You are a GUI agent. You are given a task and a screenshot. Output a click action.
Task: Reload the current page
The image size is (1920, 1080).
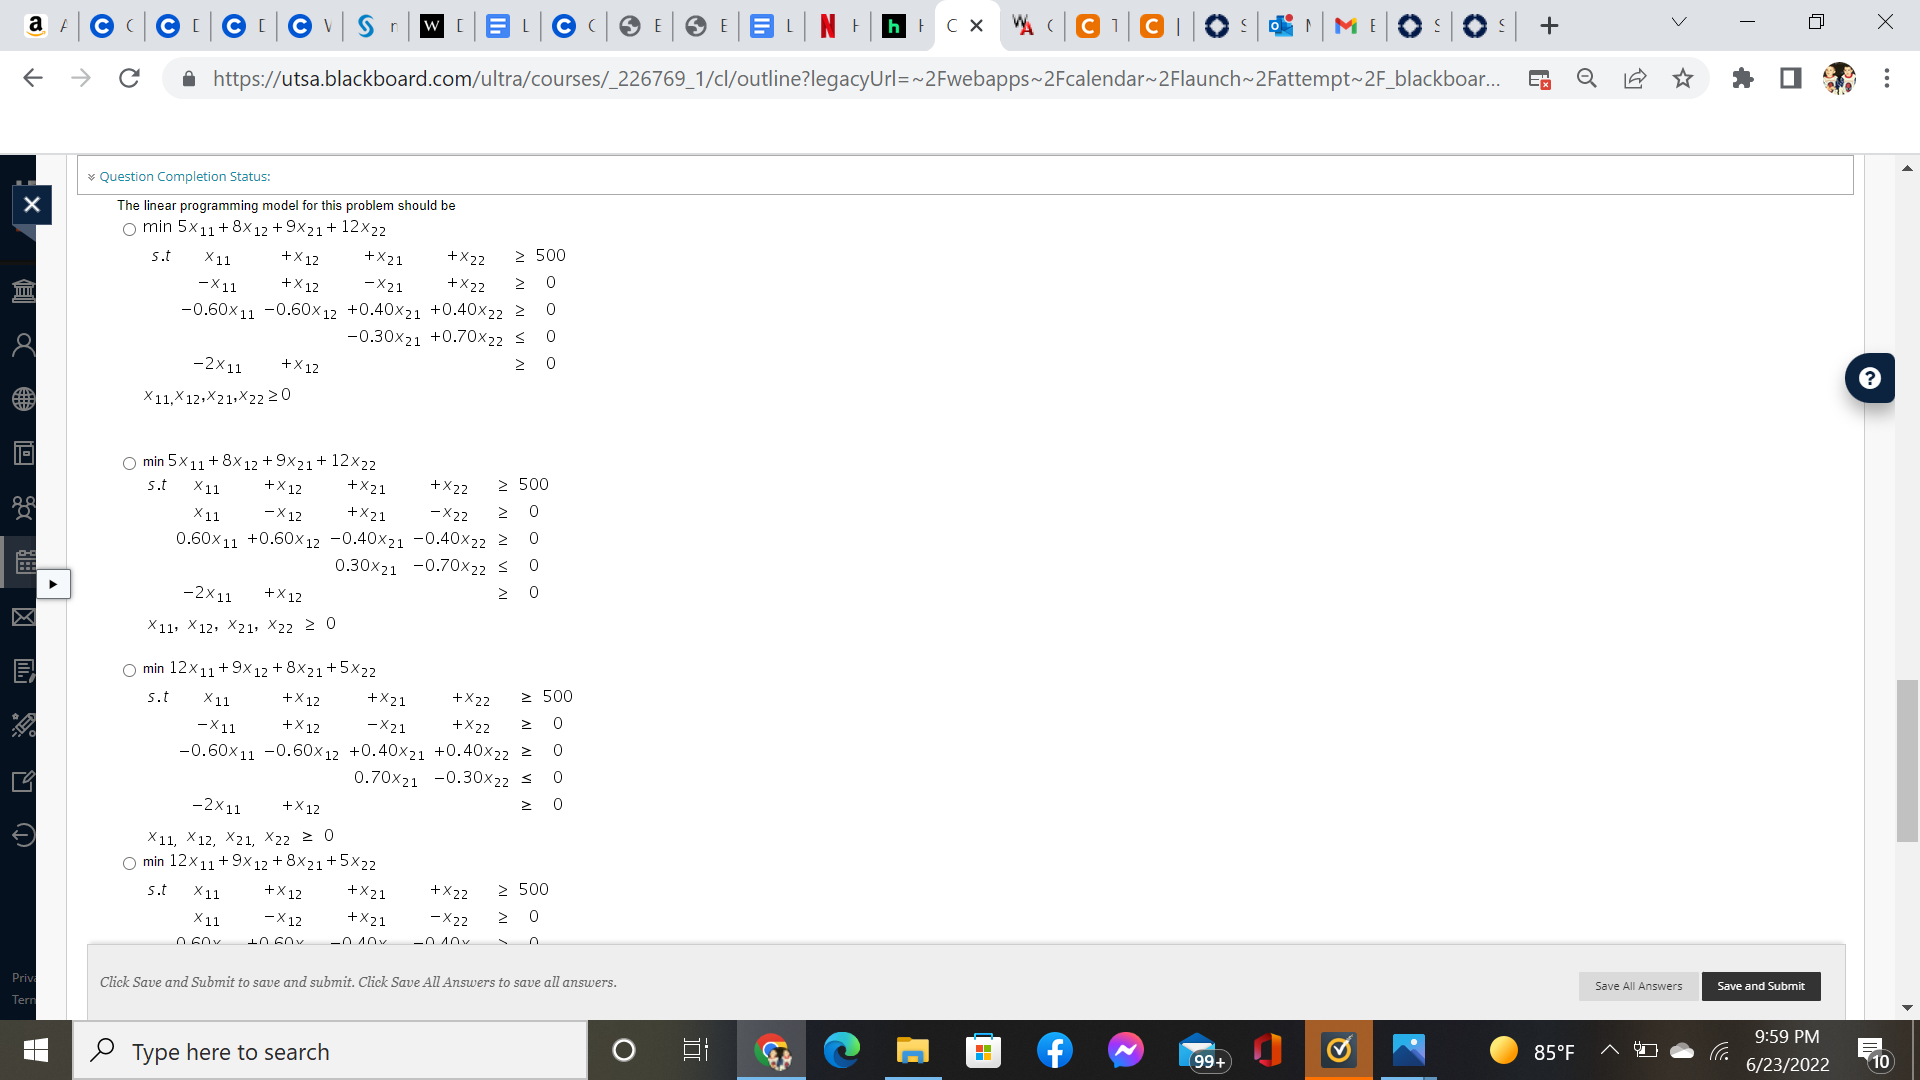point(129,78)
